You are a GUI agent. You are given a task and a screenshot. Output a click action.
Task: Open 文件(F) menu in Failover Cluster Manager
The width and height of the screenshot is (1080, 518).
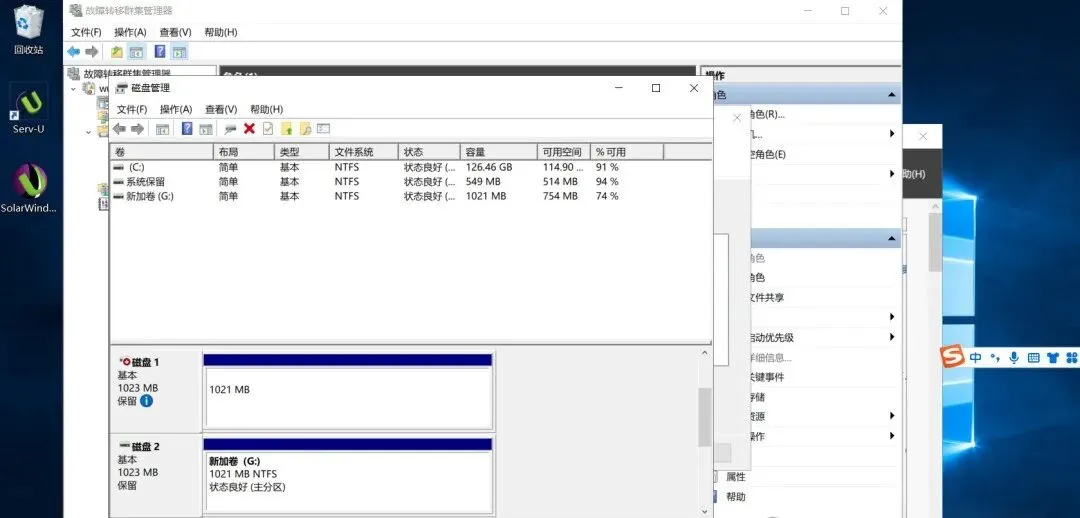(86, 32)
